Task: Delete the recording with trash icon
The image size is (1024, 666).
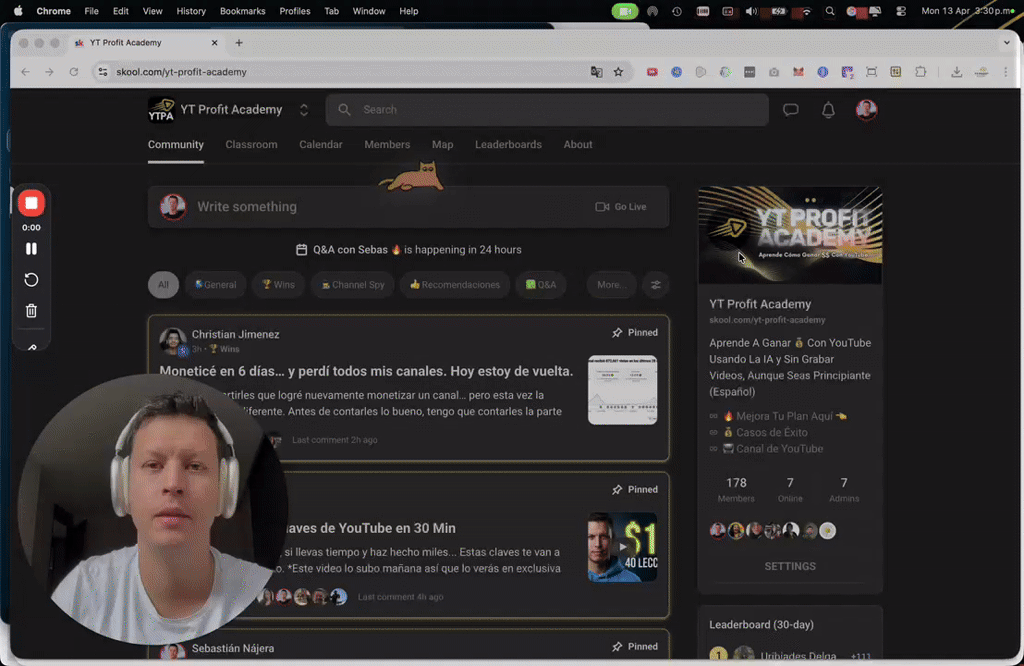Action: [31, 311]
